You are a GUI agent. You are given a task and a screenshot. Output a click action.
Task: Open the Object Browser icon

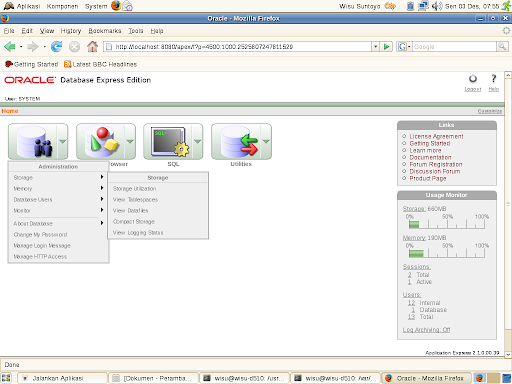[101, 141]
